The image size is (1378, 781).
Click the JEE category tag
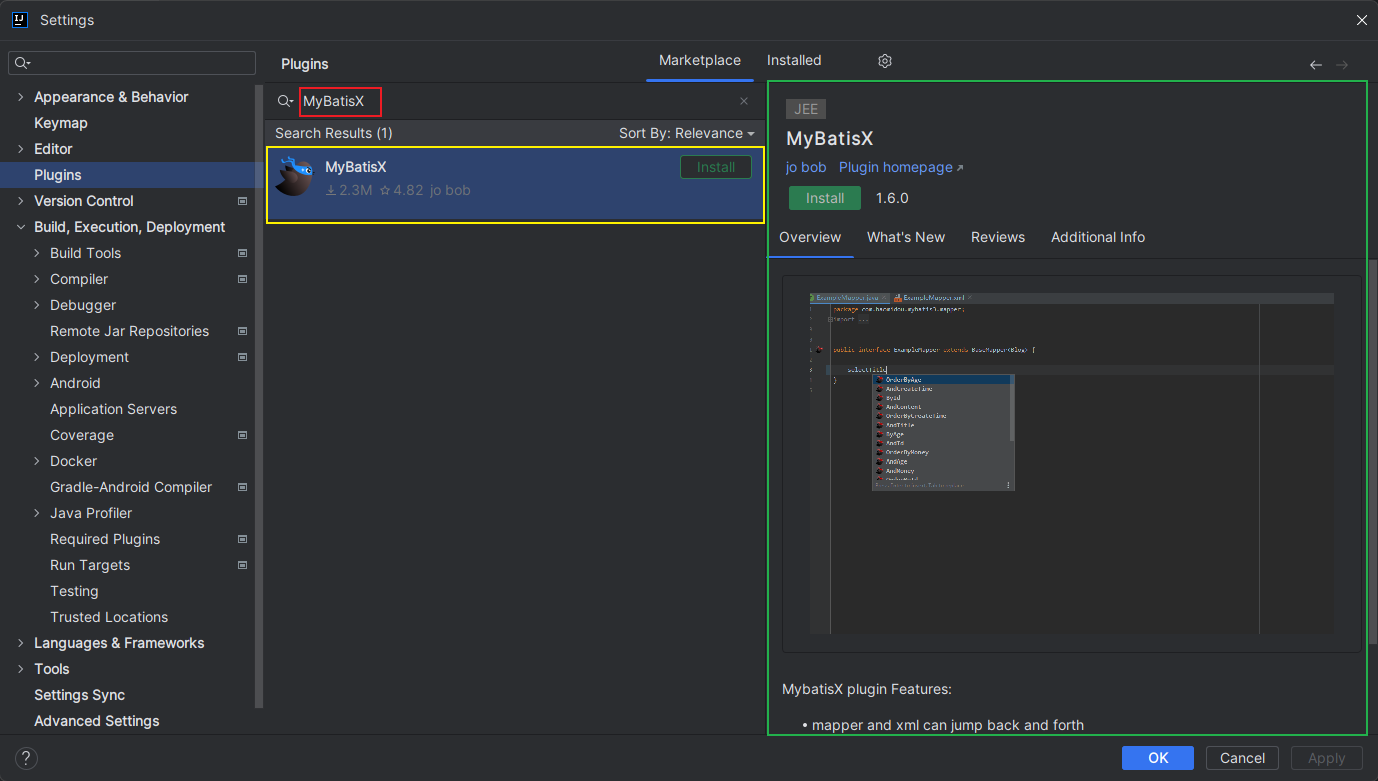point(806,109)
